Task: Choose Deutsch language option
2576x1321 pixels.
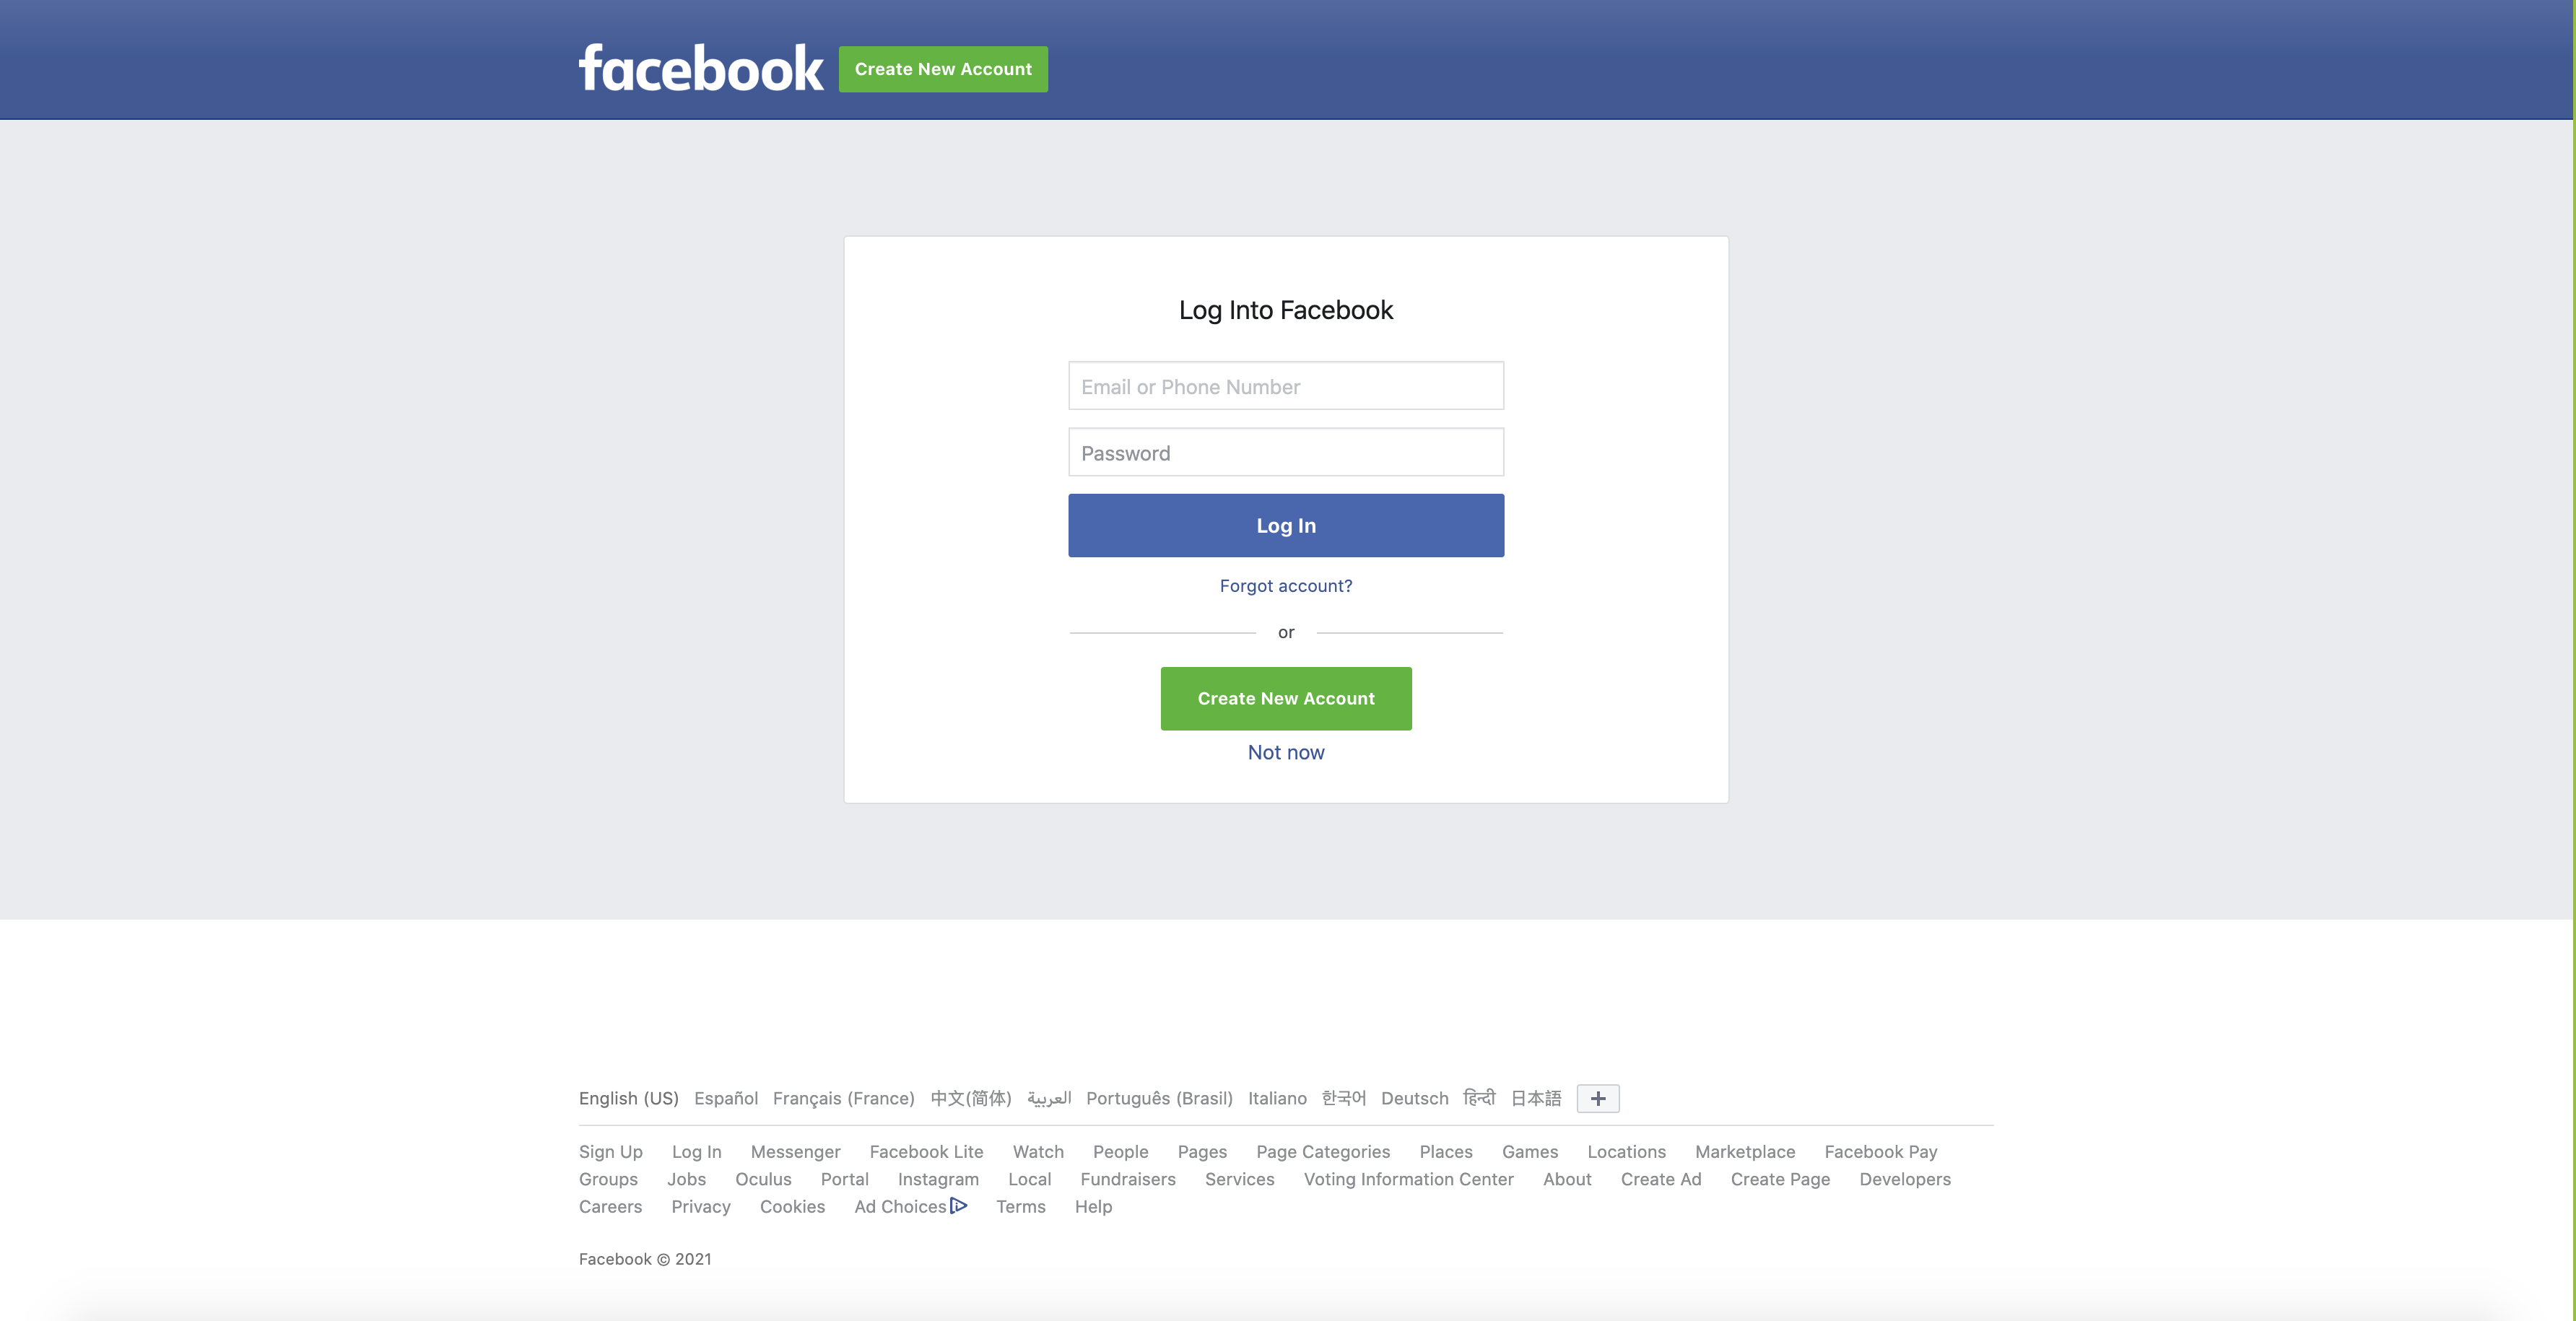Action: pyautogui.click(x=1414, y=1098)
